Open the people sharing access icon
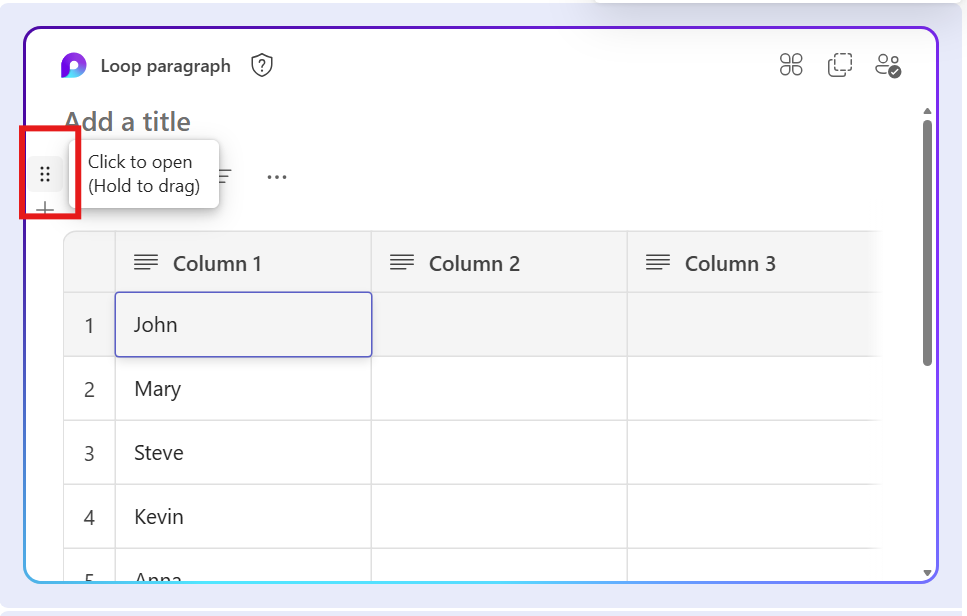The image size is (967, 616). (888, 65)
